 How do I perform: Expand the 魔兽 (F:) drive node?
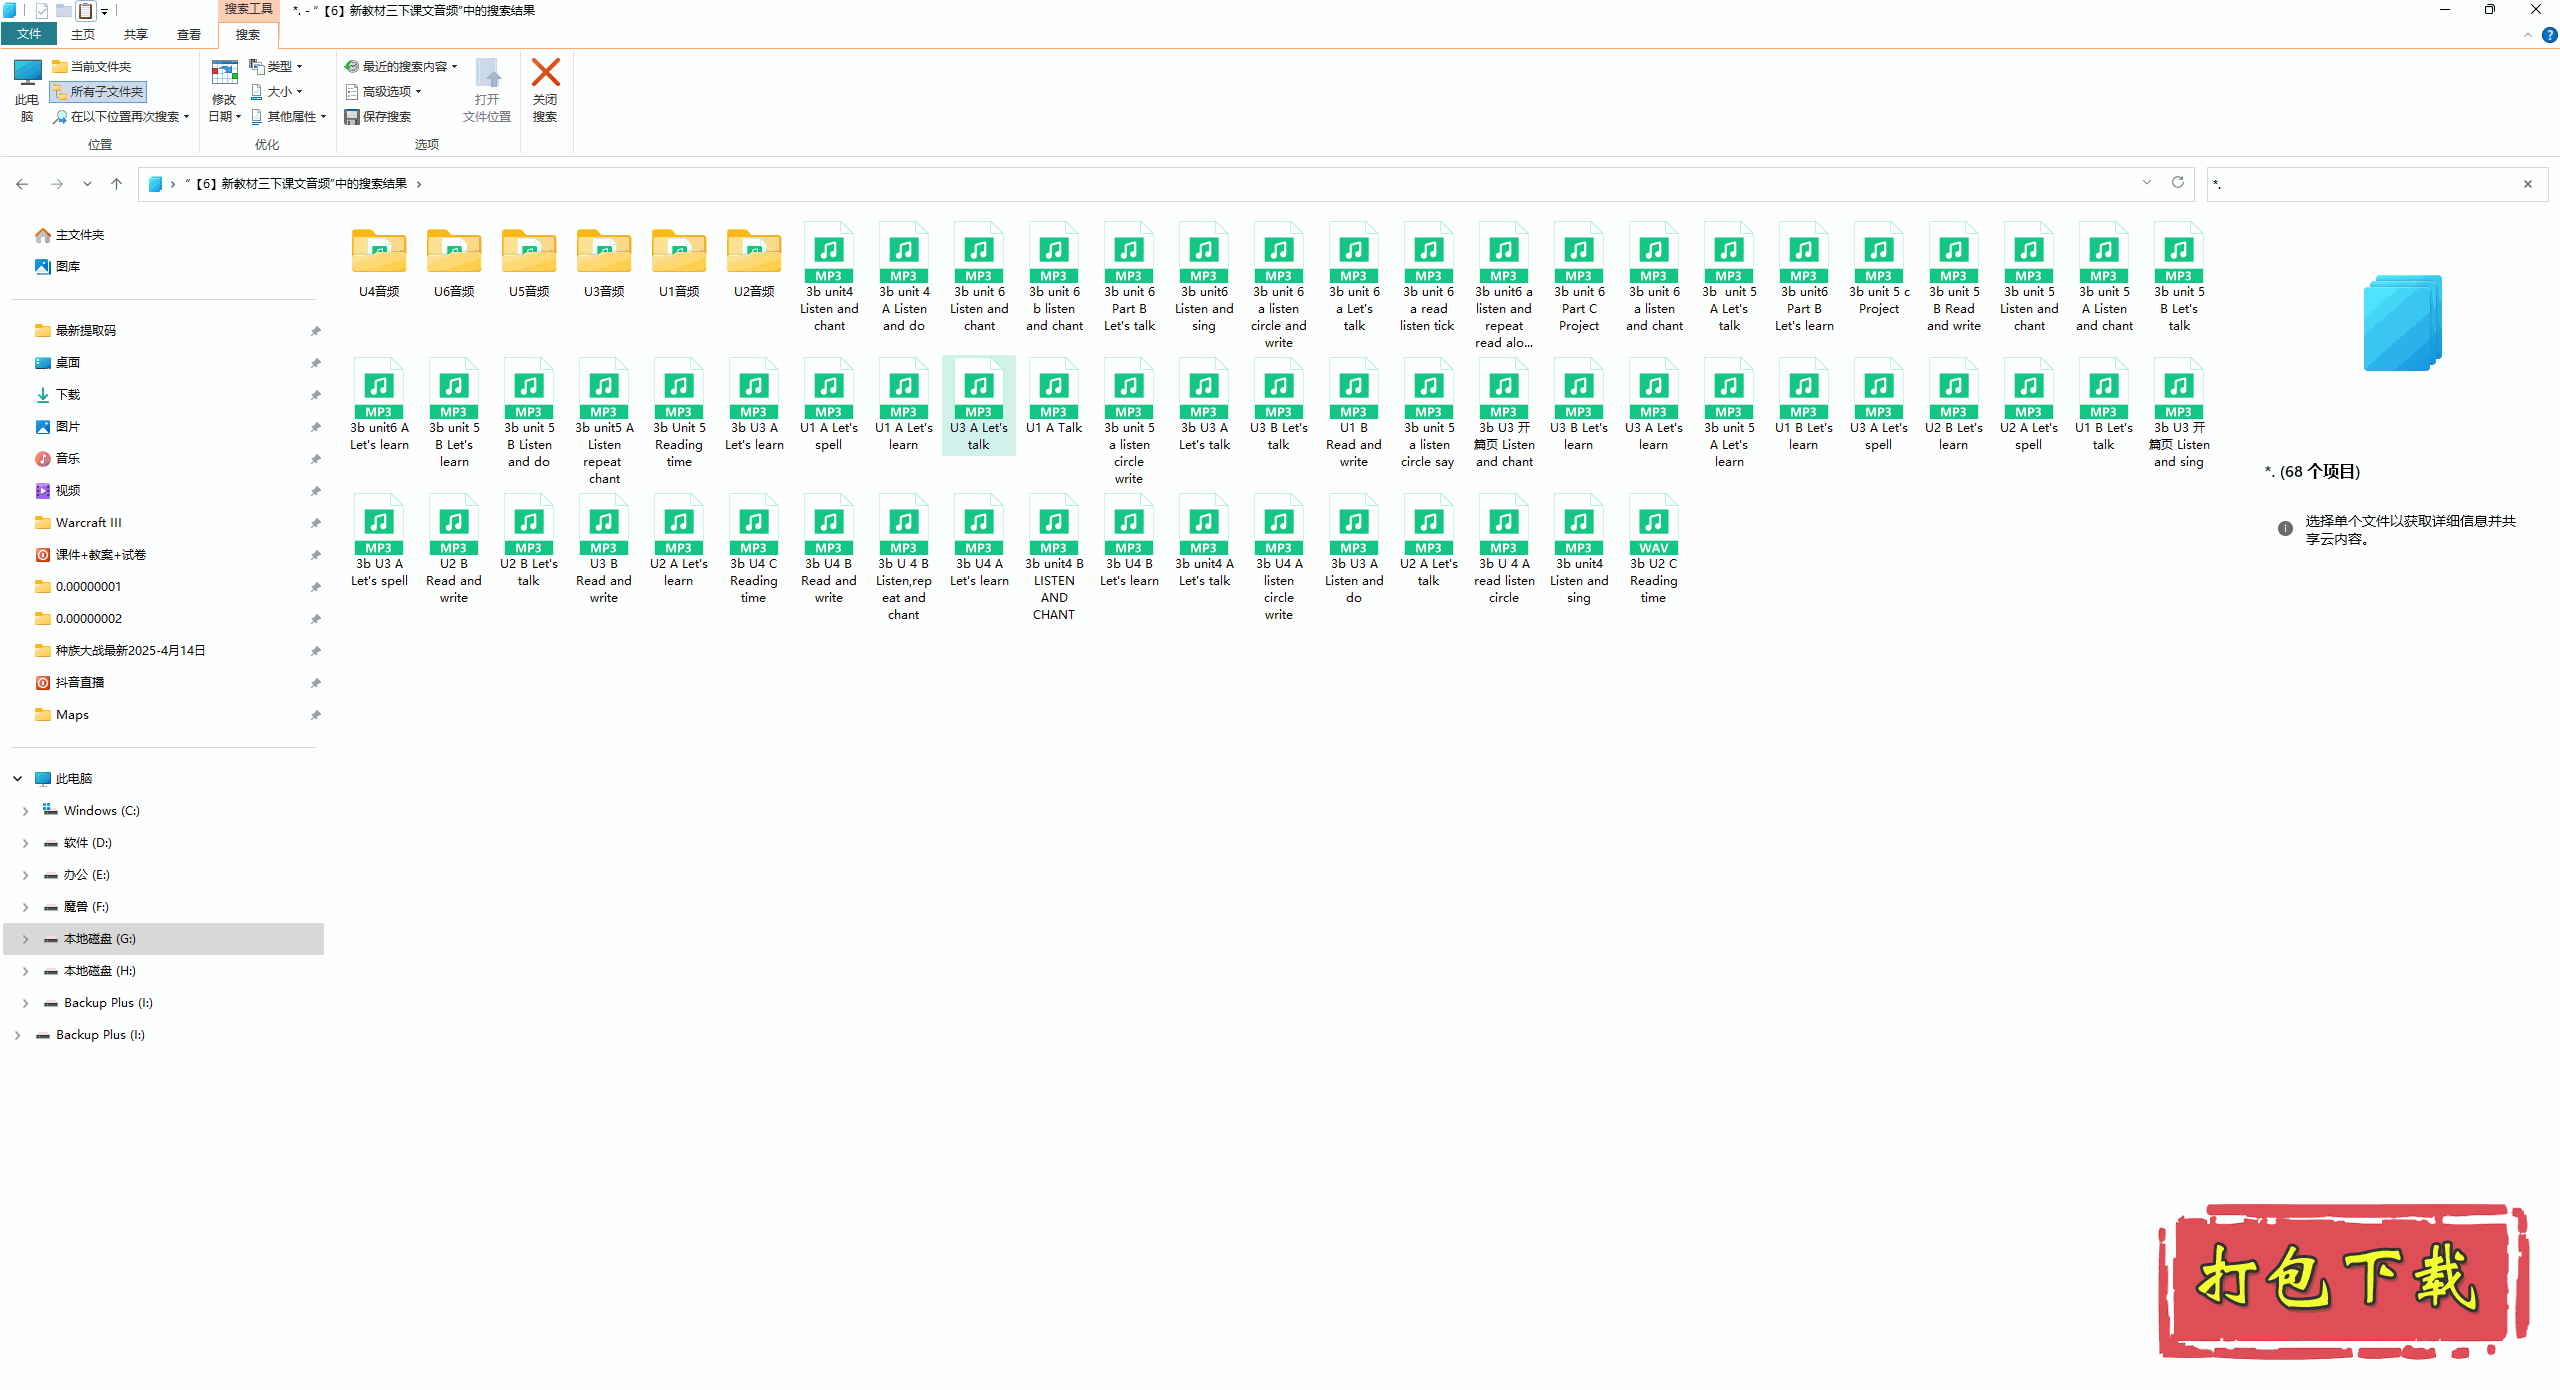pos(25,907)
